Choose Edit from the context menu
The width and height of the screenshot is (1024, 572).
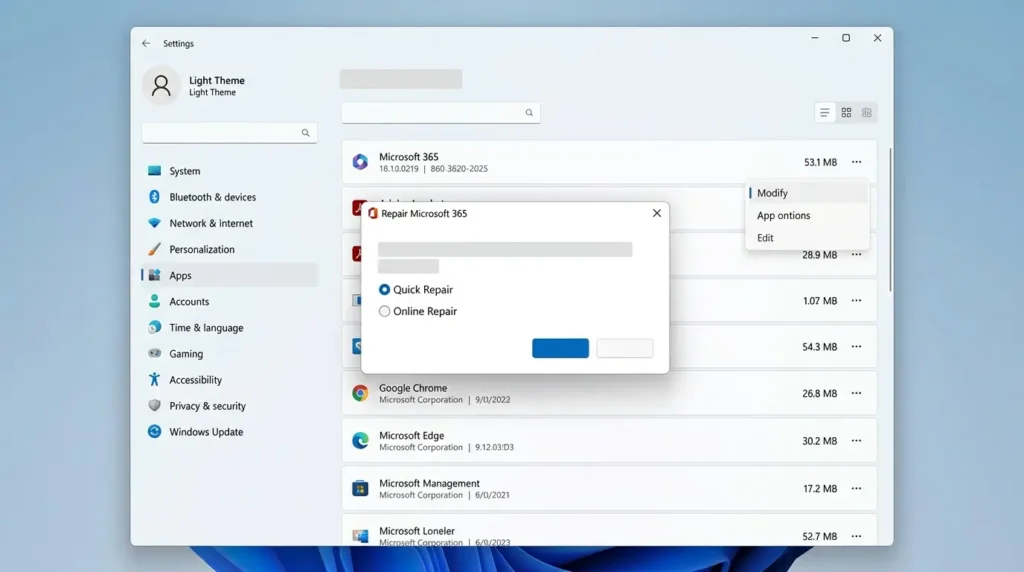[x=807, y=238]
